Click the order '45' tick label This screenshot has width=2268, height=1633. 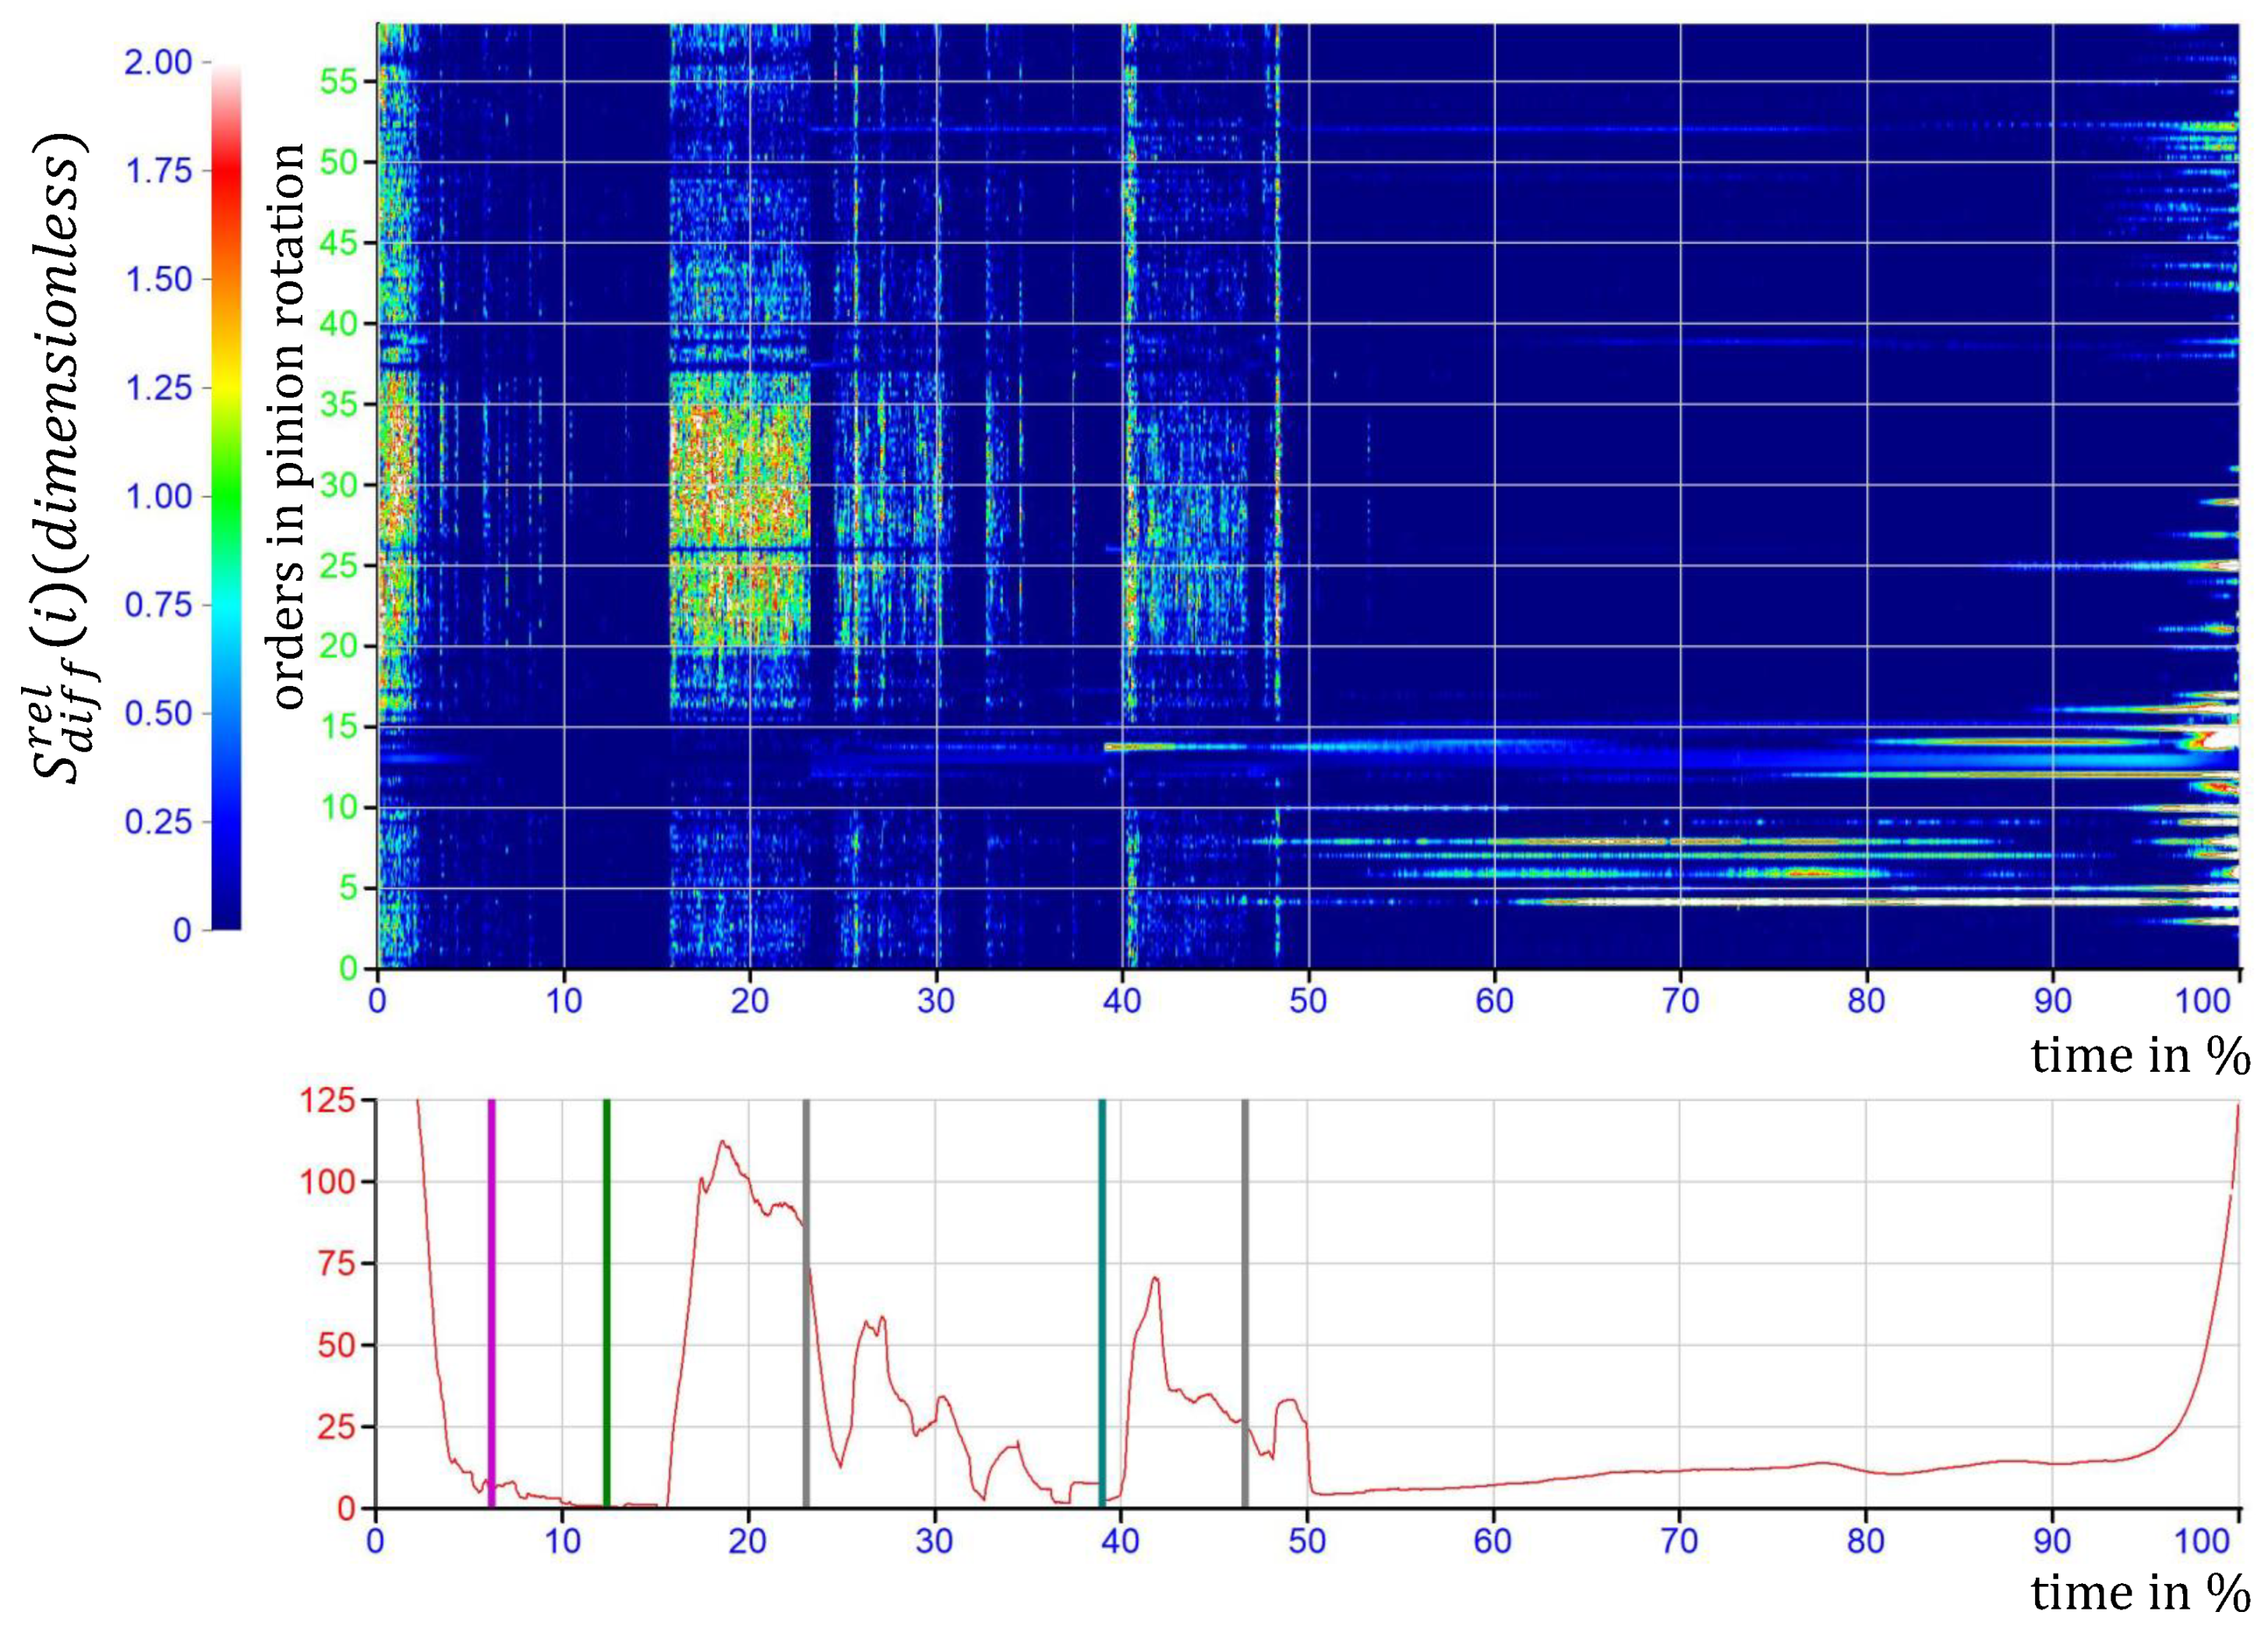click(339, 243)
